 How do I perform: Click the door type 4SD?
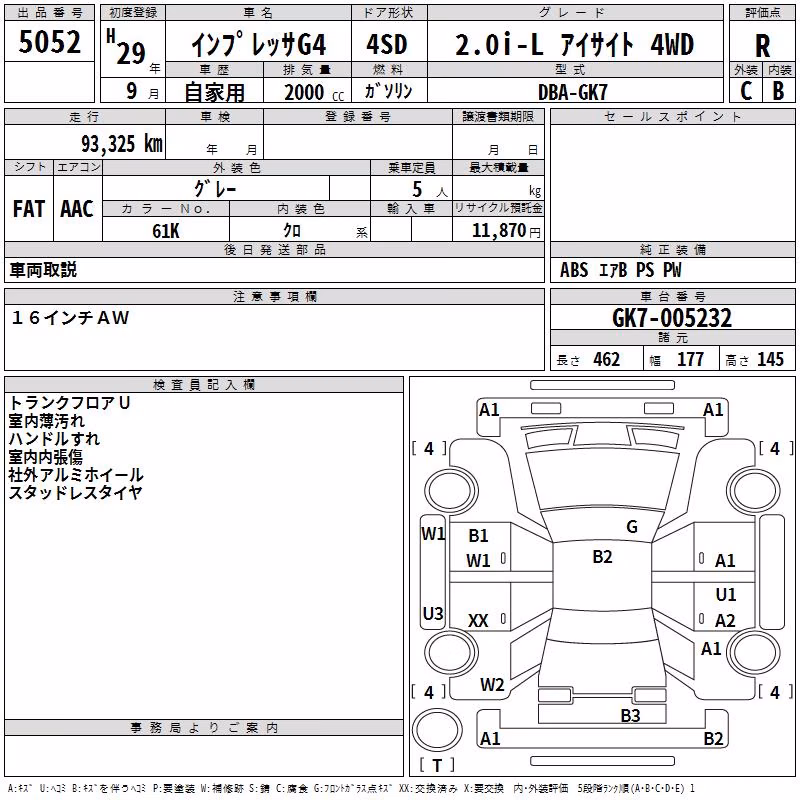click(x=387, y=44)
